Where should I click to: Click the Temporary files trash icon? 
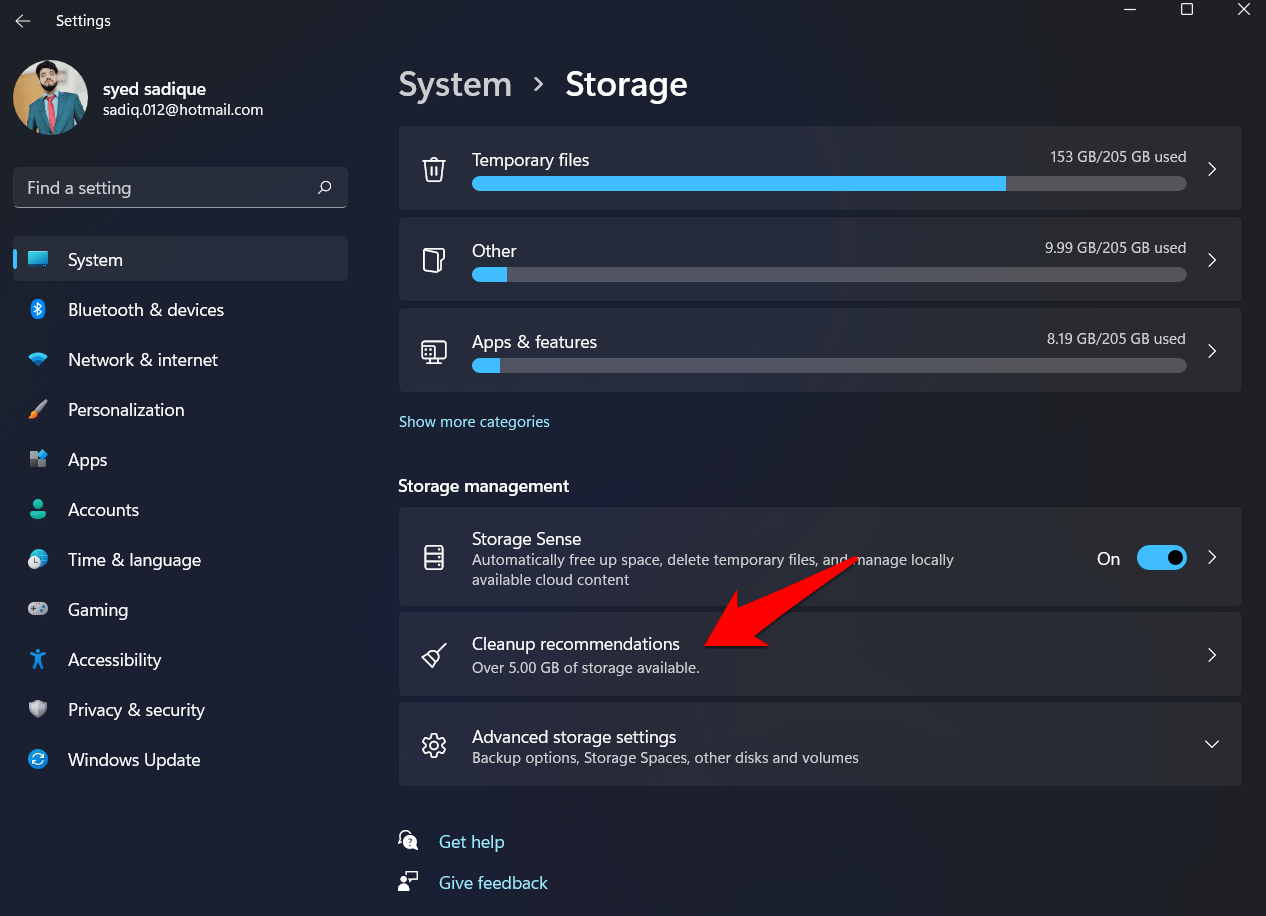(x=434, y=169)
